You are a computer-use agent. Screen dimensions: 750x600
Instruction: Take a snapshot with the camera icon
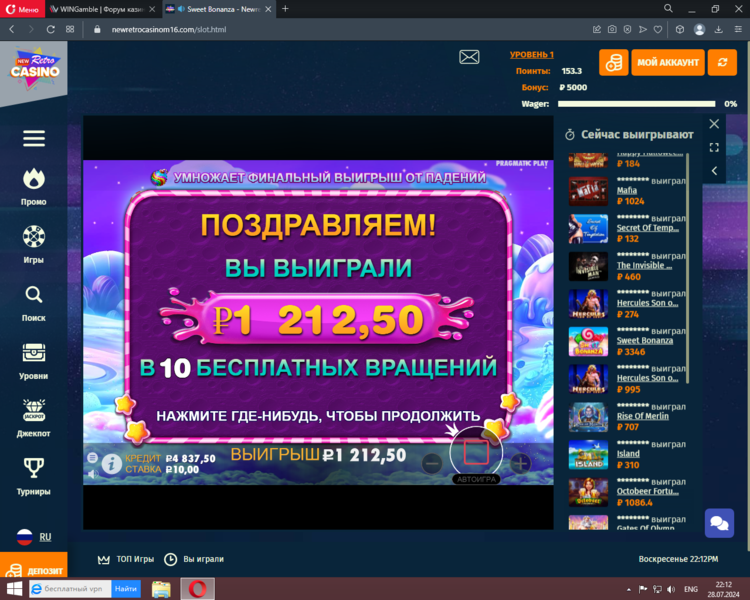click(x=612, y=29)
